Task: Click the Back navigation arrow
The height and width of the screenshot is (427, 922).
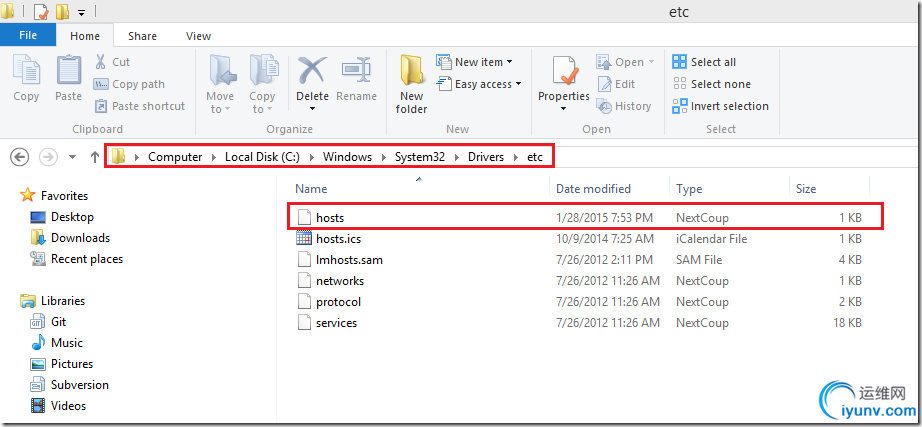Action: [20, 156]
